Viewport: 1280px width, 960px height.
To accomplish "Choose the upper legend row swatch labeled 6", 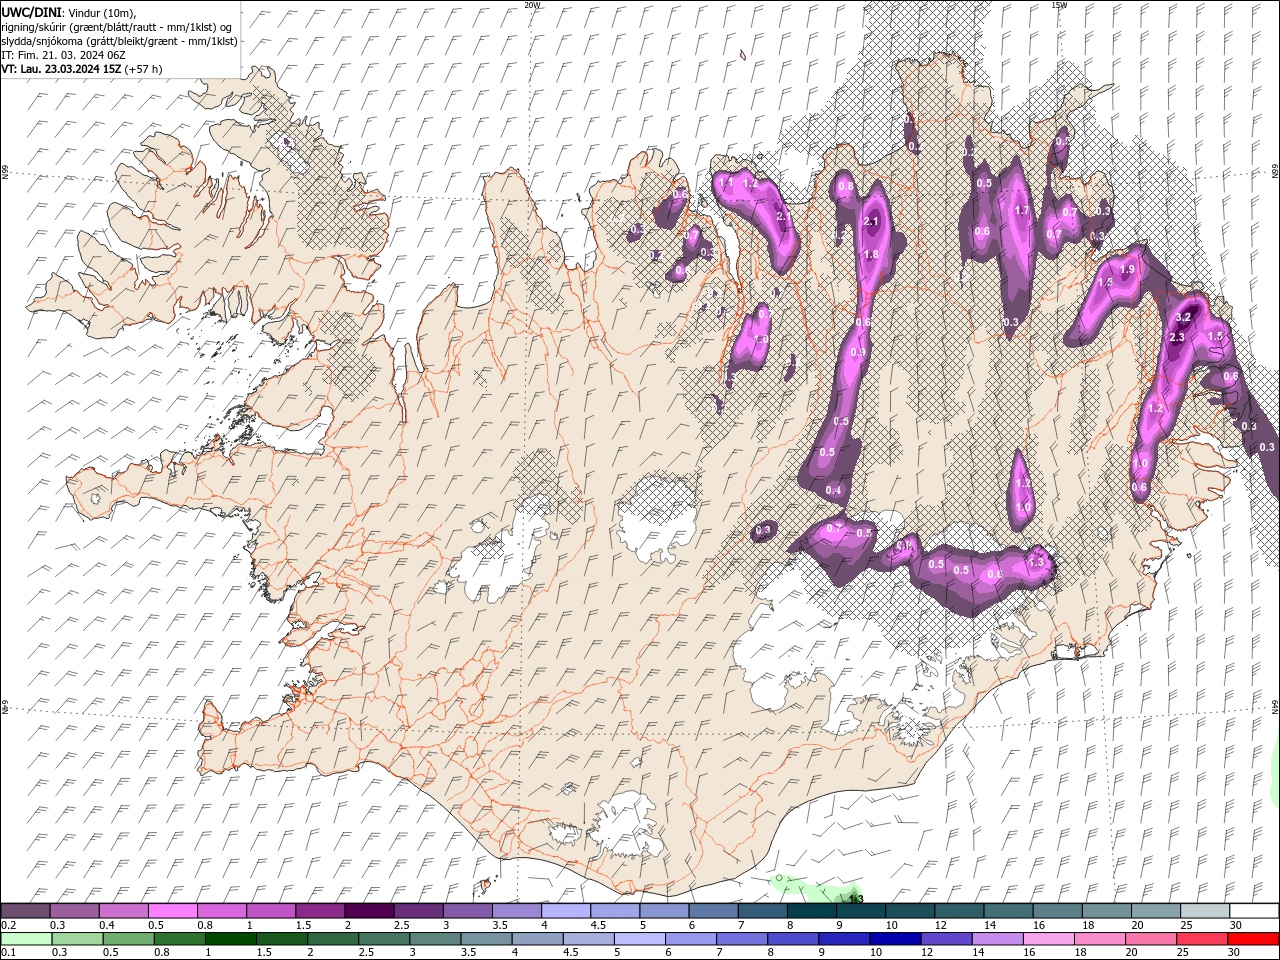I will point(713,911).
